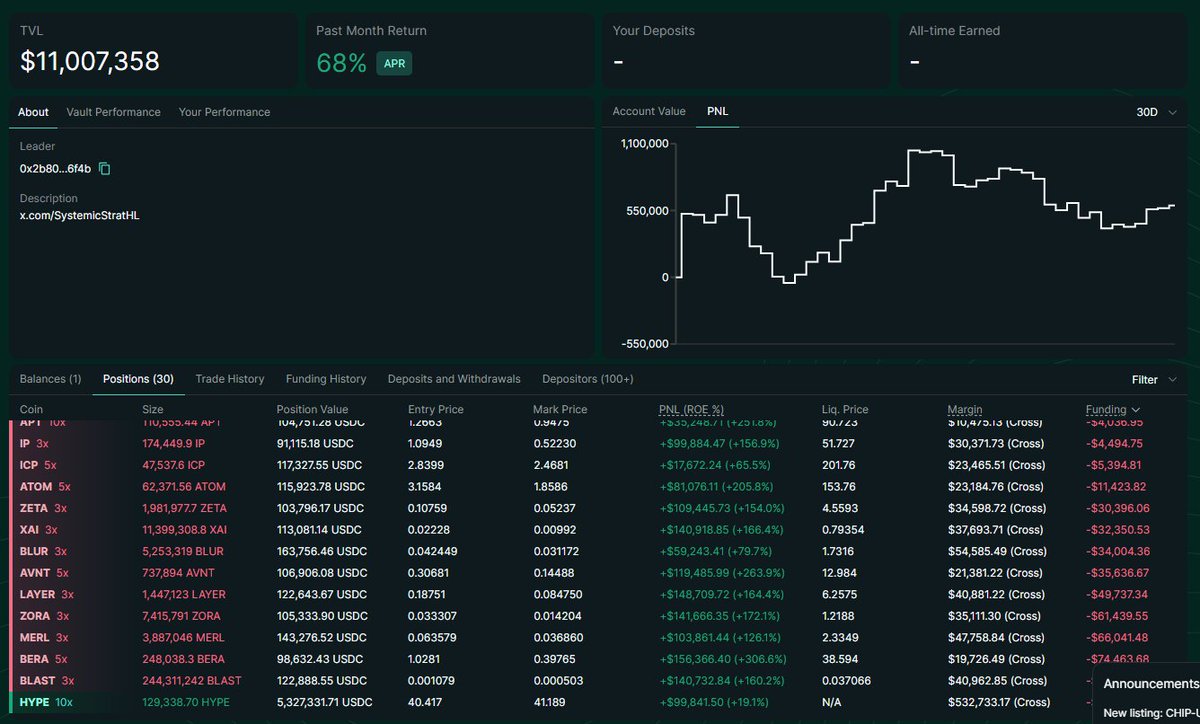Screen dimensions: 1200x724
Task: Click the Margin column header
Action: point(965,410)
